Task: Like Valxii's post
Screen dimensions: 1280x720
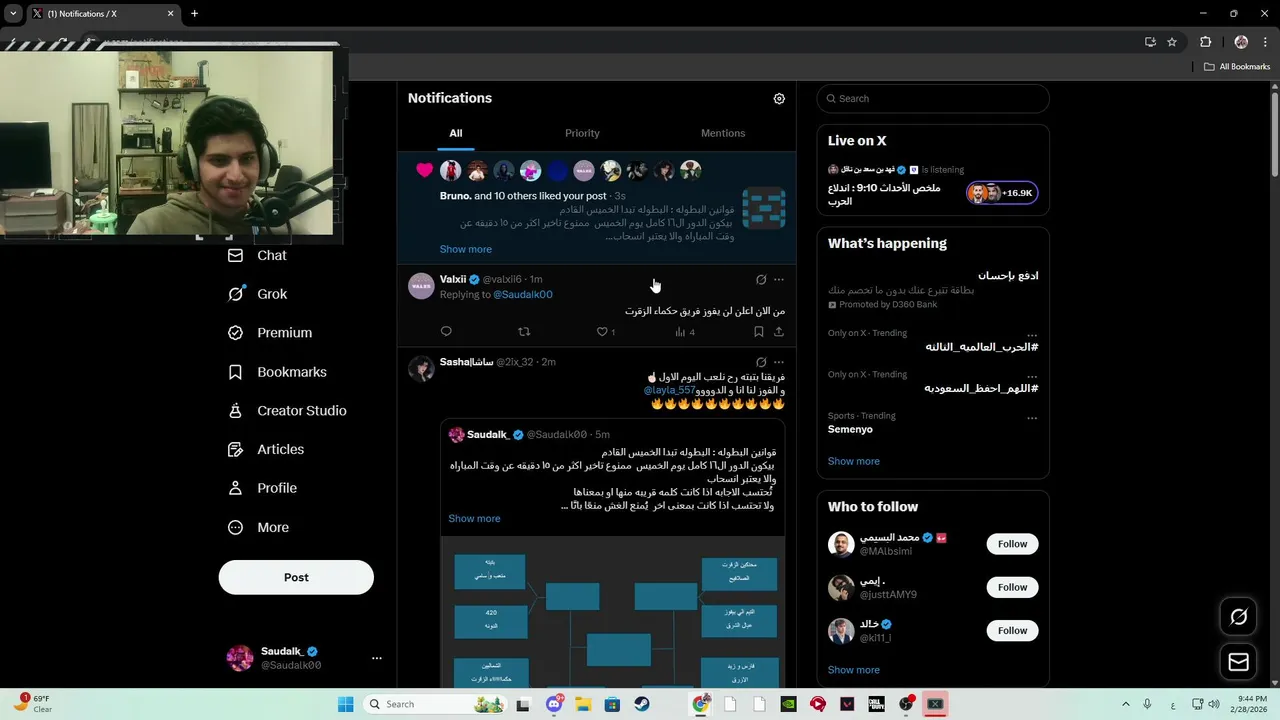Action: click(605, 332)
